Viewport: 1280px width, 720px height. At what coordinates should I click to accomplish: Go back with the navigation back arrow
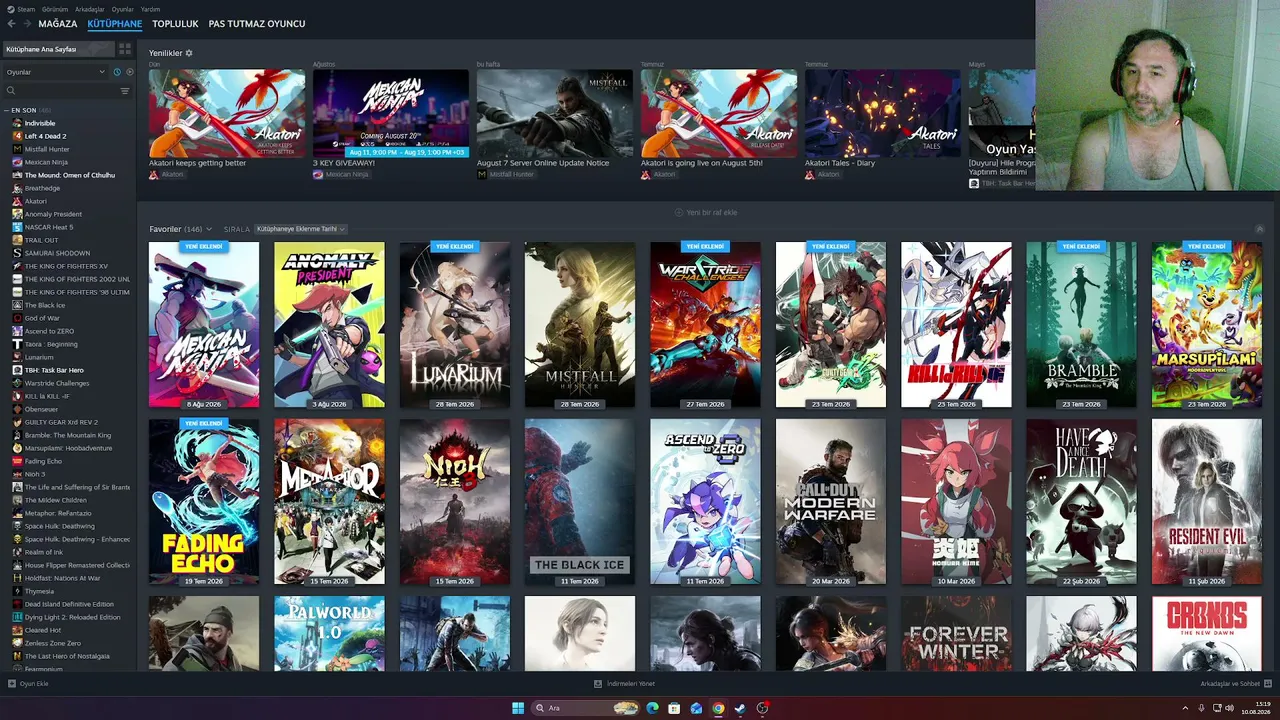point(12,24)
